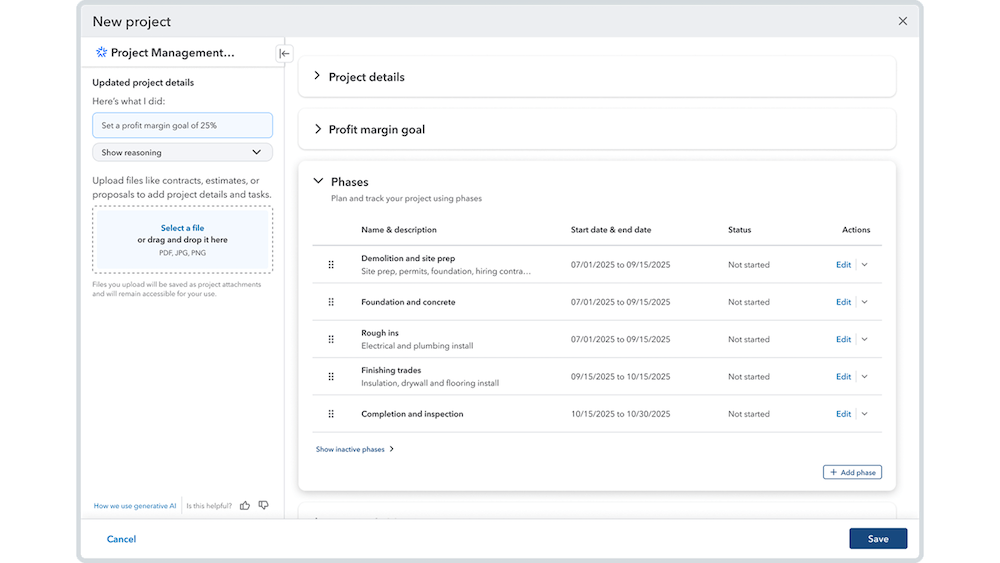Open actions dropdown for Completion and inspection
The height and width of the screenshot is (563, 1000).
click(865, 414)
